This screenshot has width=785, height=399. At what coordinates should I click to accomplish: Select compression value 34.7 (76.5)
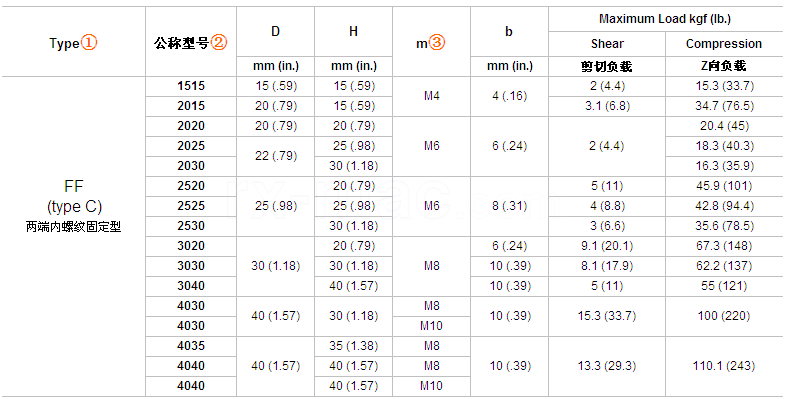723,106
